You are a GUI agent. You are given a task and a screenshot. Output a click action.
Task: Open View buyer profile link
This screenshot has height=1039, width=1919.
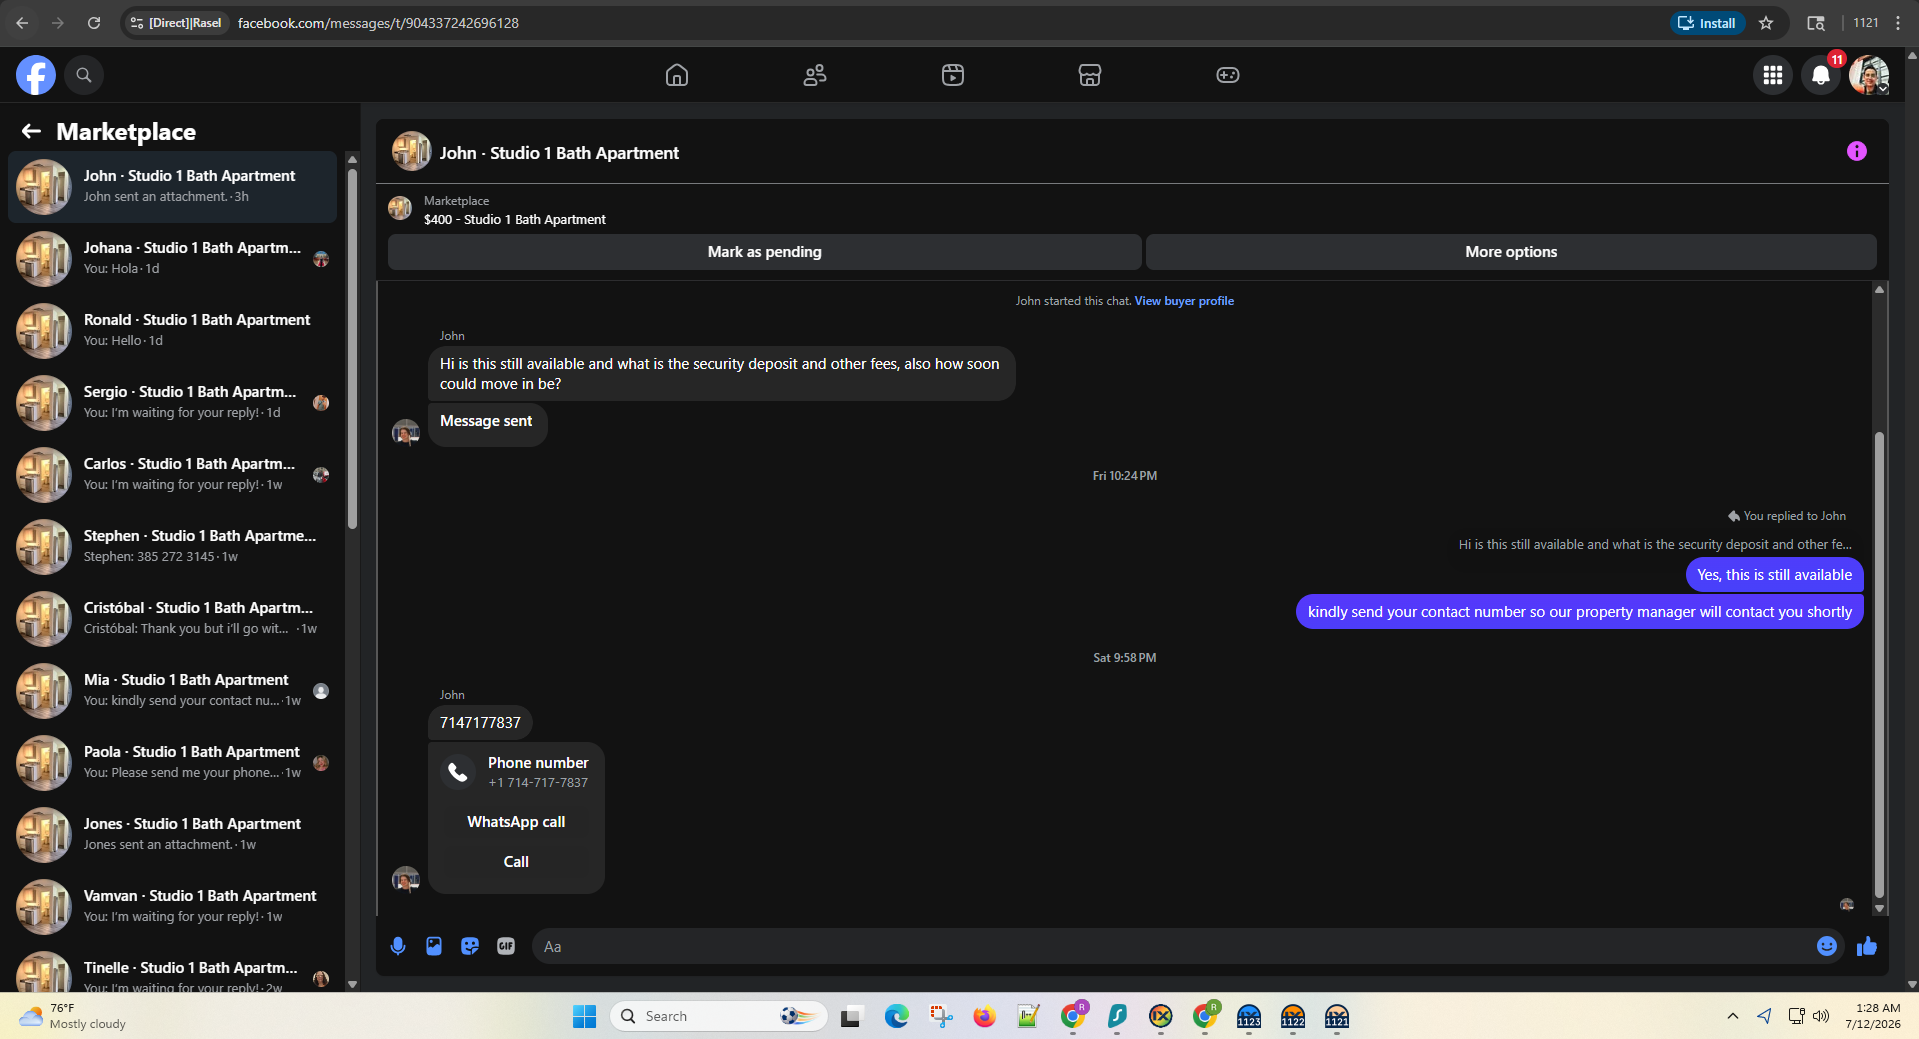pos(1184,301)
